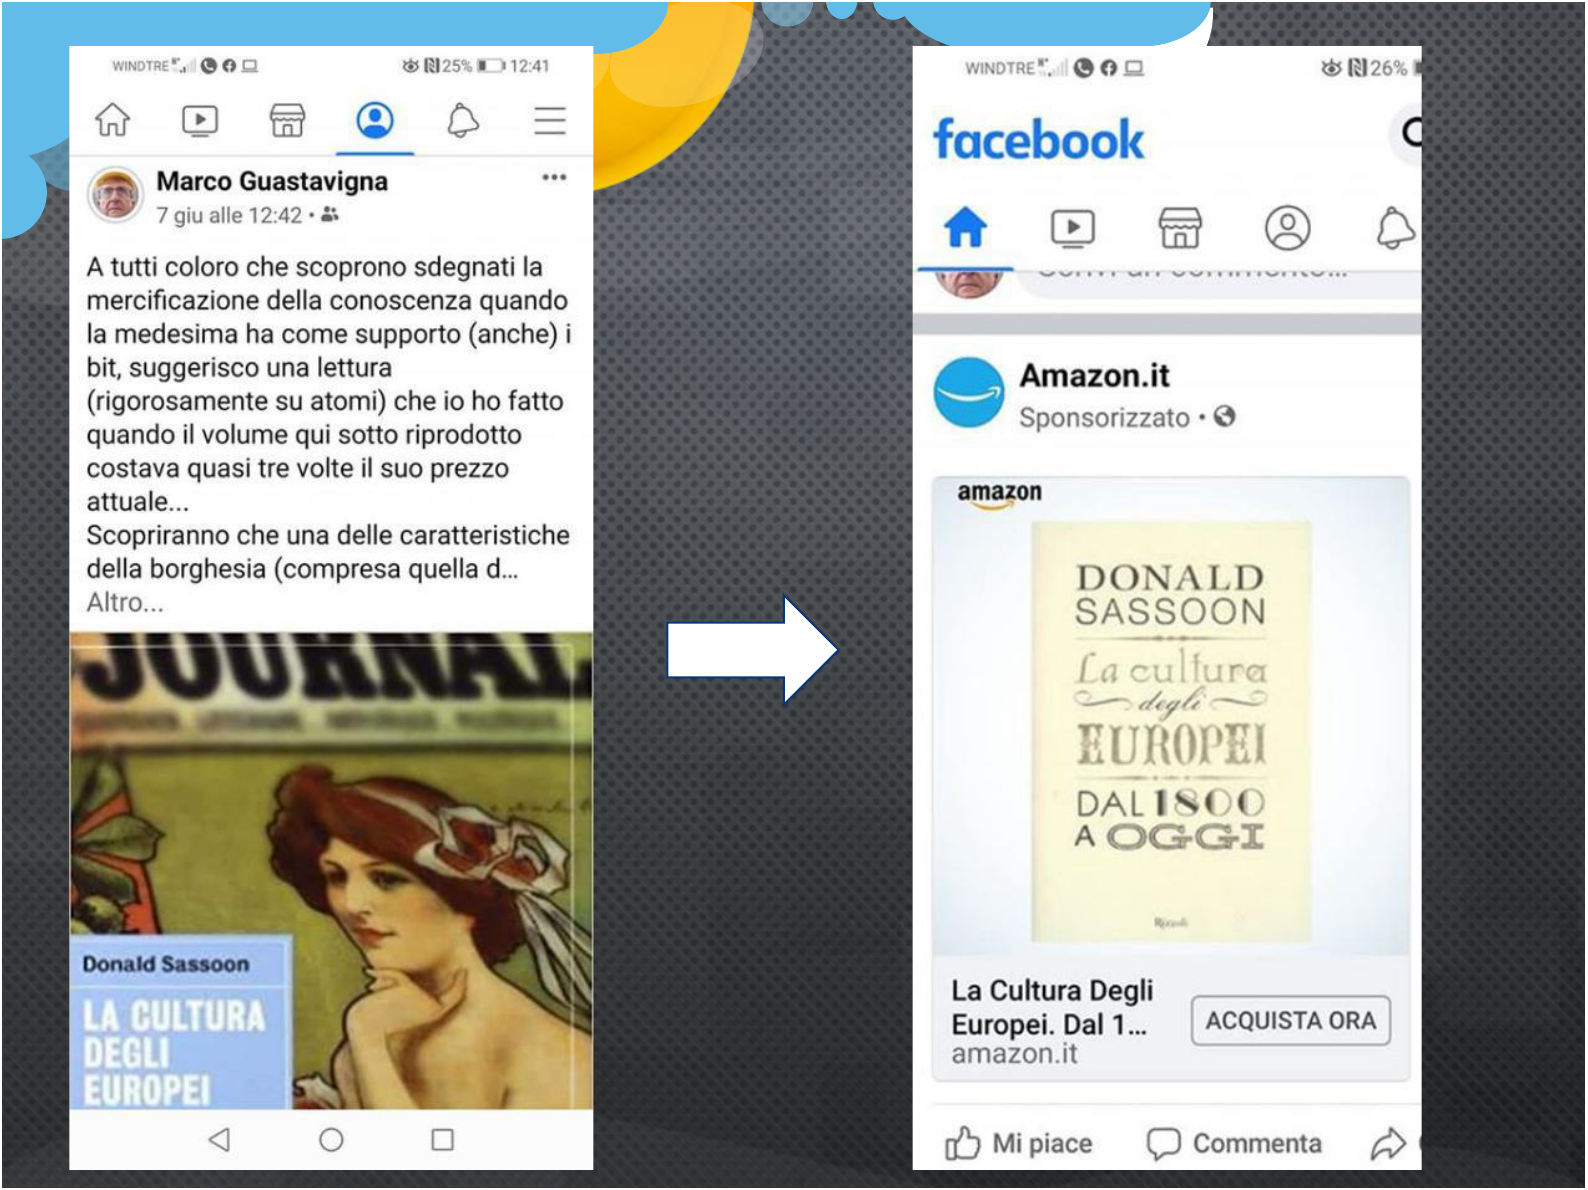Open Donald Sassoon book ad image

click(x=1171, y=717)
